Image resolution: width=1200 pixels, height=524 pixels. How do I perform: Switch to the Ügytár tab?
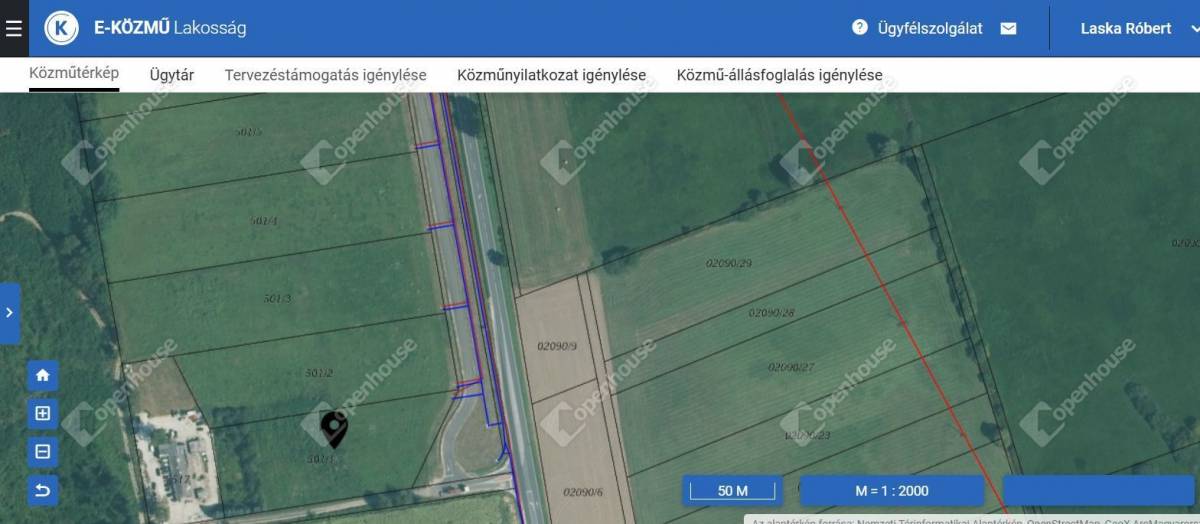[172, 75]
